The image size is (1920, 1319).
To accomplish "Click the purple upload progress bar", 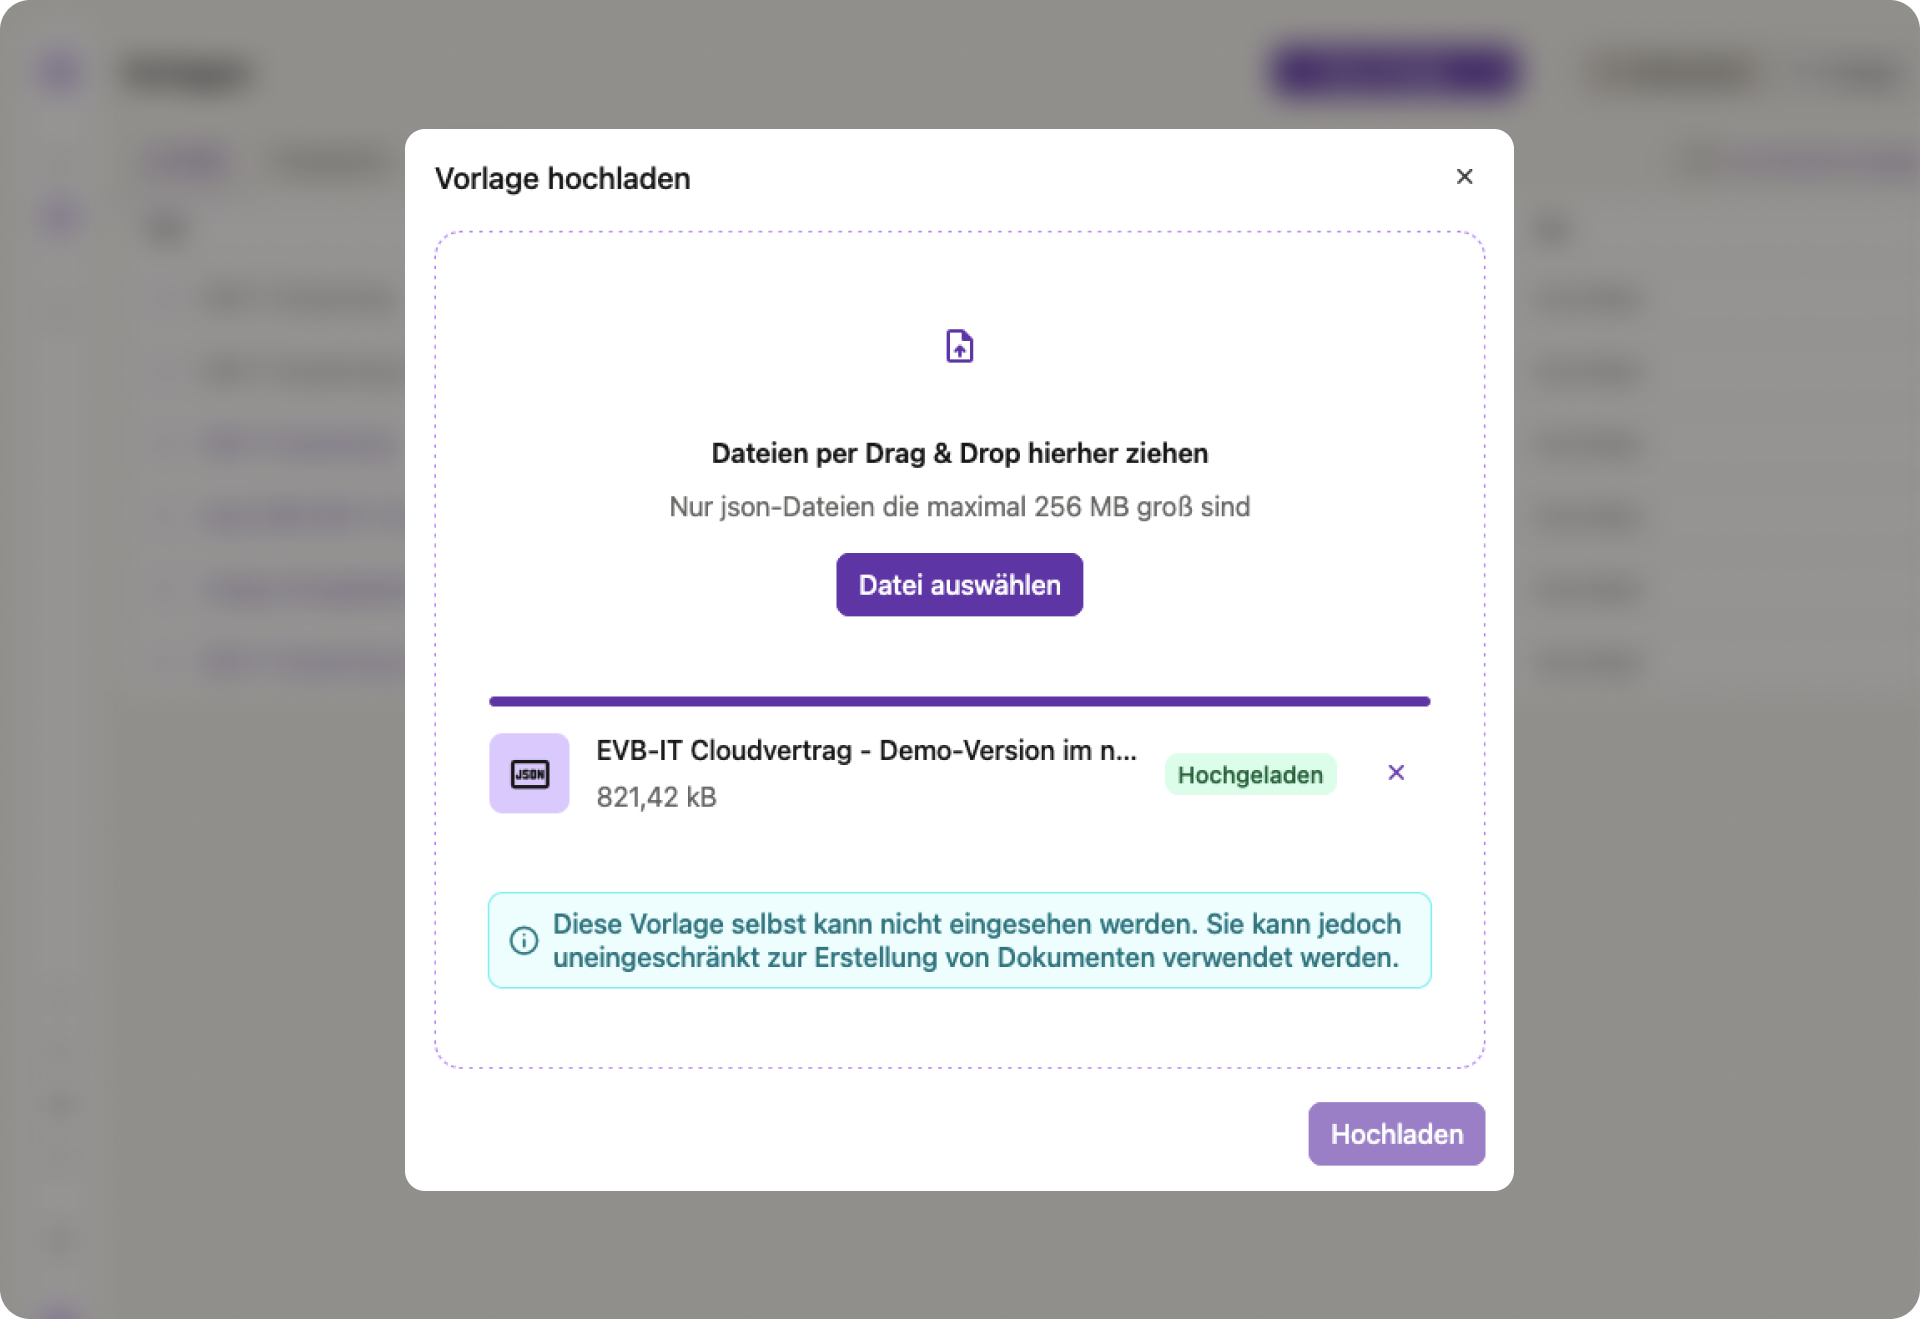I will [x=959, y=701].
